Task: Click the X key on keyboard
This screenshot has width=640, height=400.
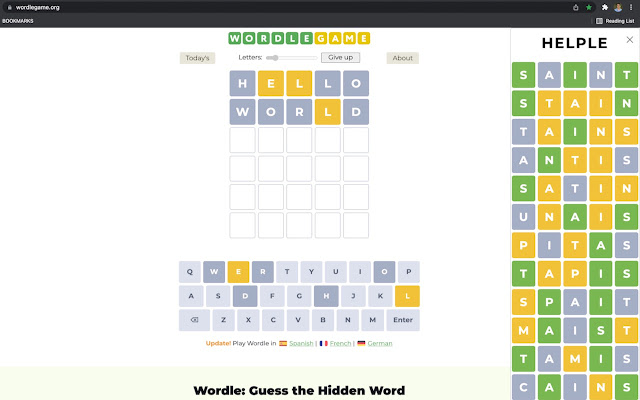Action: 248,320
